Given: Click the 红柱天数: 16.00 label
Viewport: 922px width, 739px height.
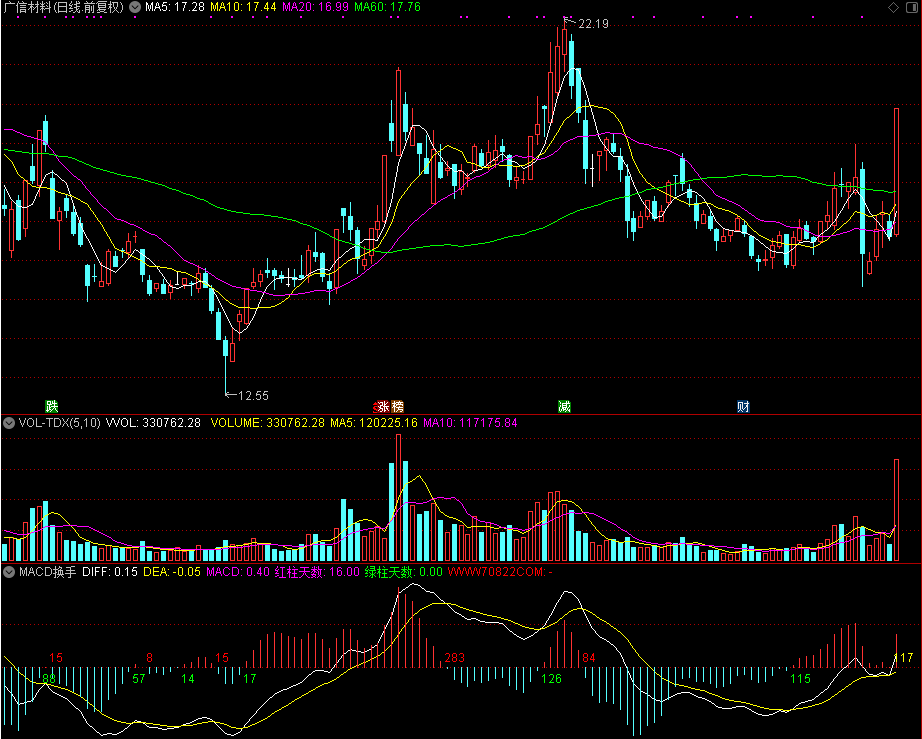Looking at the screenshot, I should 317,572.
